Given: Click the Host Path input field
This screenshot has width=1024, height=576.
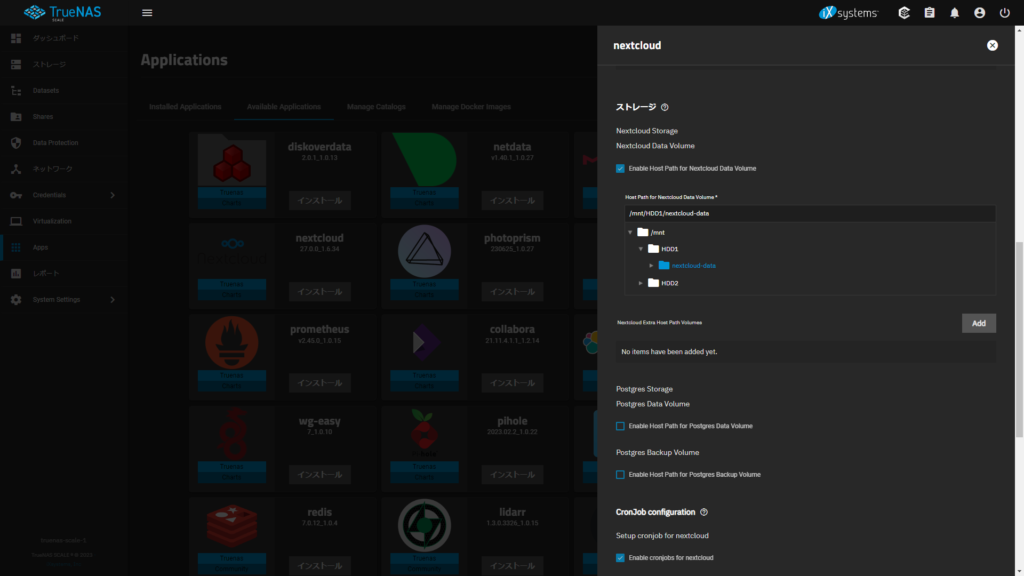Looking at the screenshot, I should [805, 213].
